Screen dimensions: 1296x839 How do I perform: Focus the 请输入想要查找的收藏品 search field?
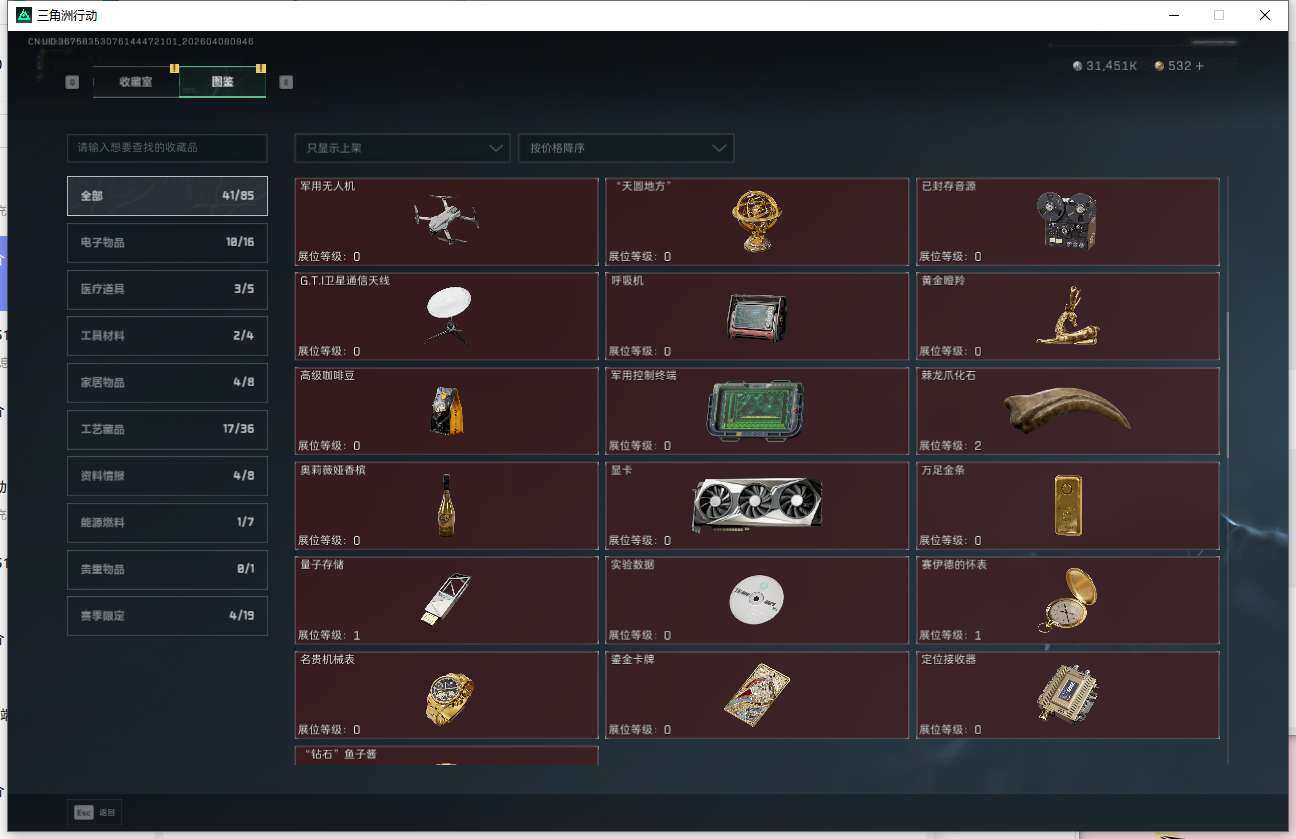click(167, 148)
